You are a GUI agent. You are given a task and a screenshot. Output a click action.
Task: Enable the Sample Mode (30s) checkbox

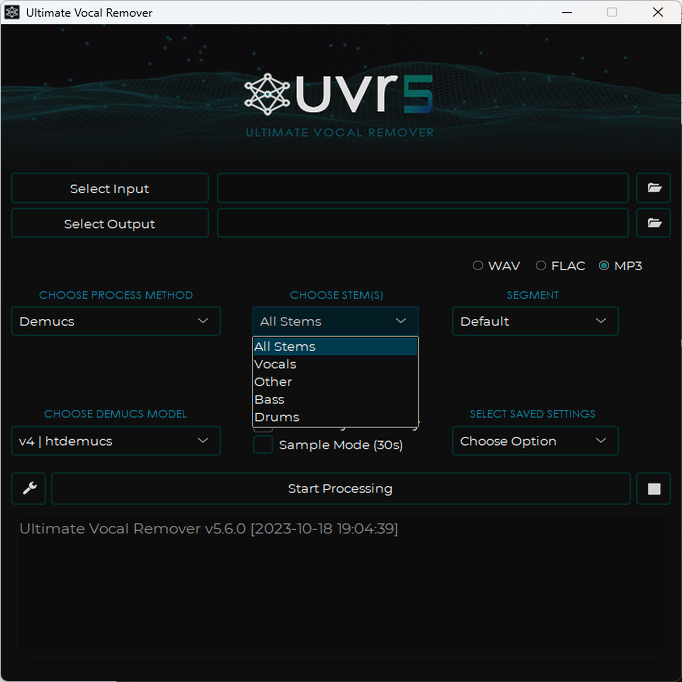click(x=263, y=445)
